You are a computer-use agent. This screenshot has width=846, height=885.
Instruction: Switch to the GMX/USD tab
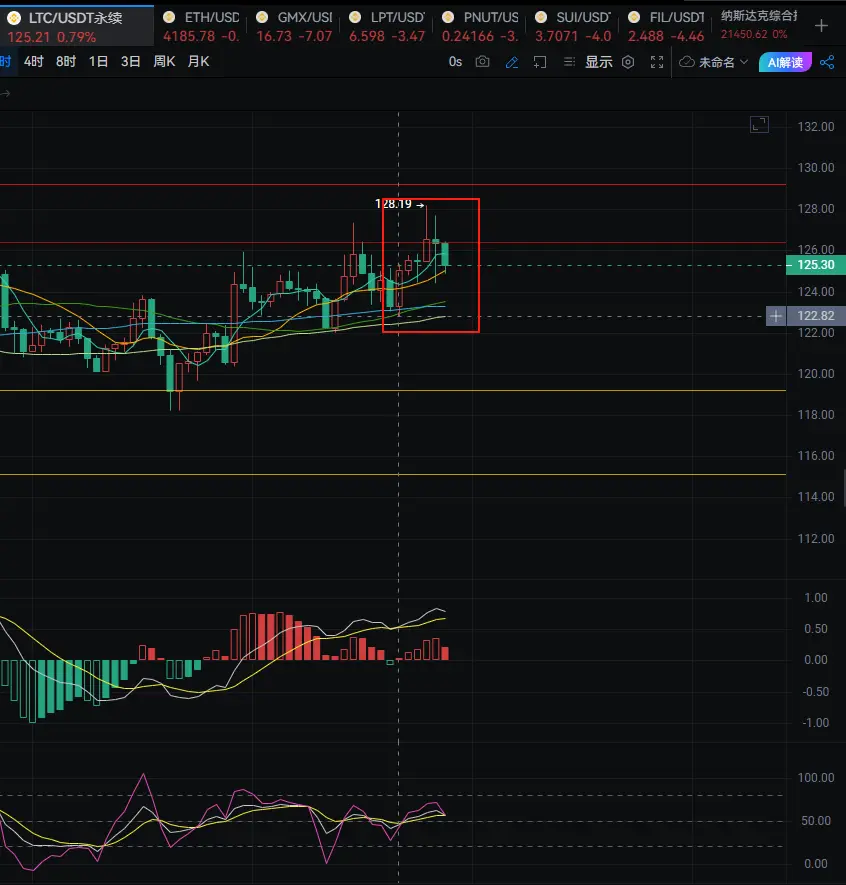pyautogui.click(x=294, y=26)
